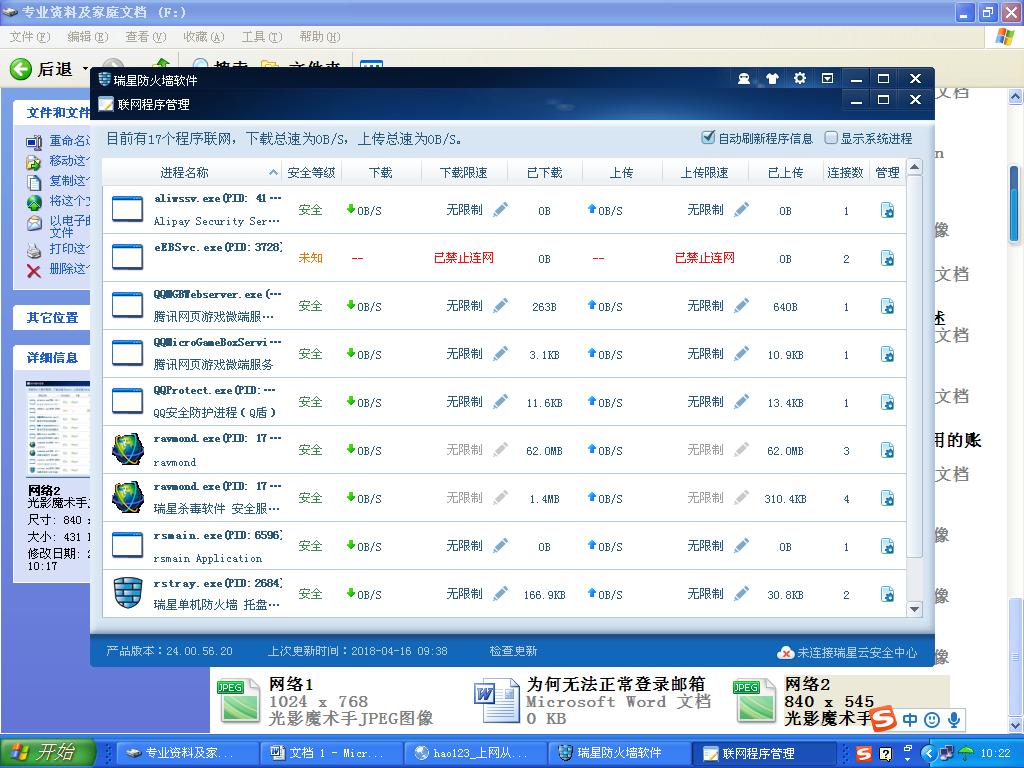Enable 显示系统进程 checkbox
The height and width of the screenshot is (768, 1024).
pos(831,138)
